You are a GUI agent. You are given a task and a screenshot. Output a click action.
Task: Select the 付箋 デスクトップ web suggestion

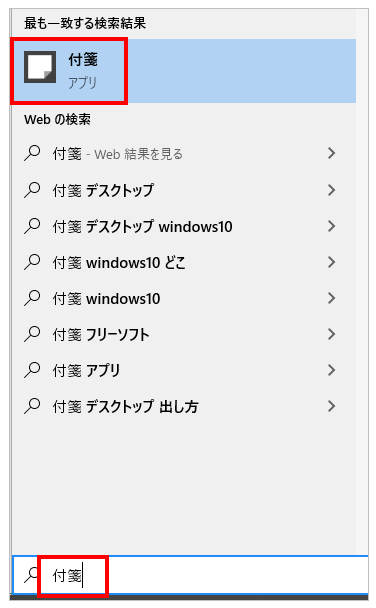coord(184,190)
